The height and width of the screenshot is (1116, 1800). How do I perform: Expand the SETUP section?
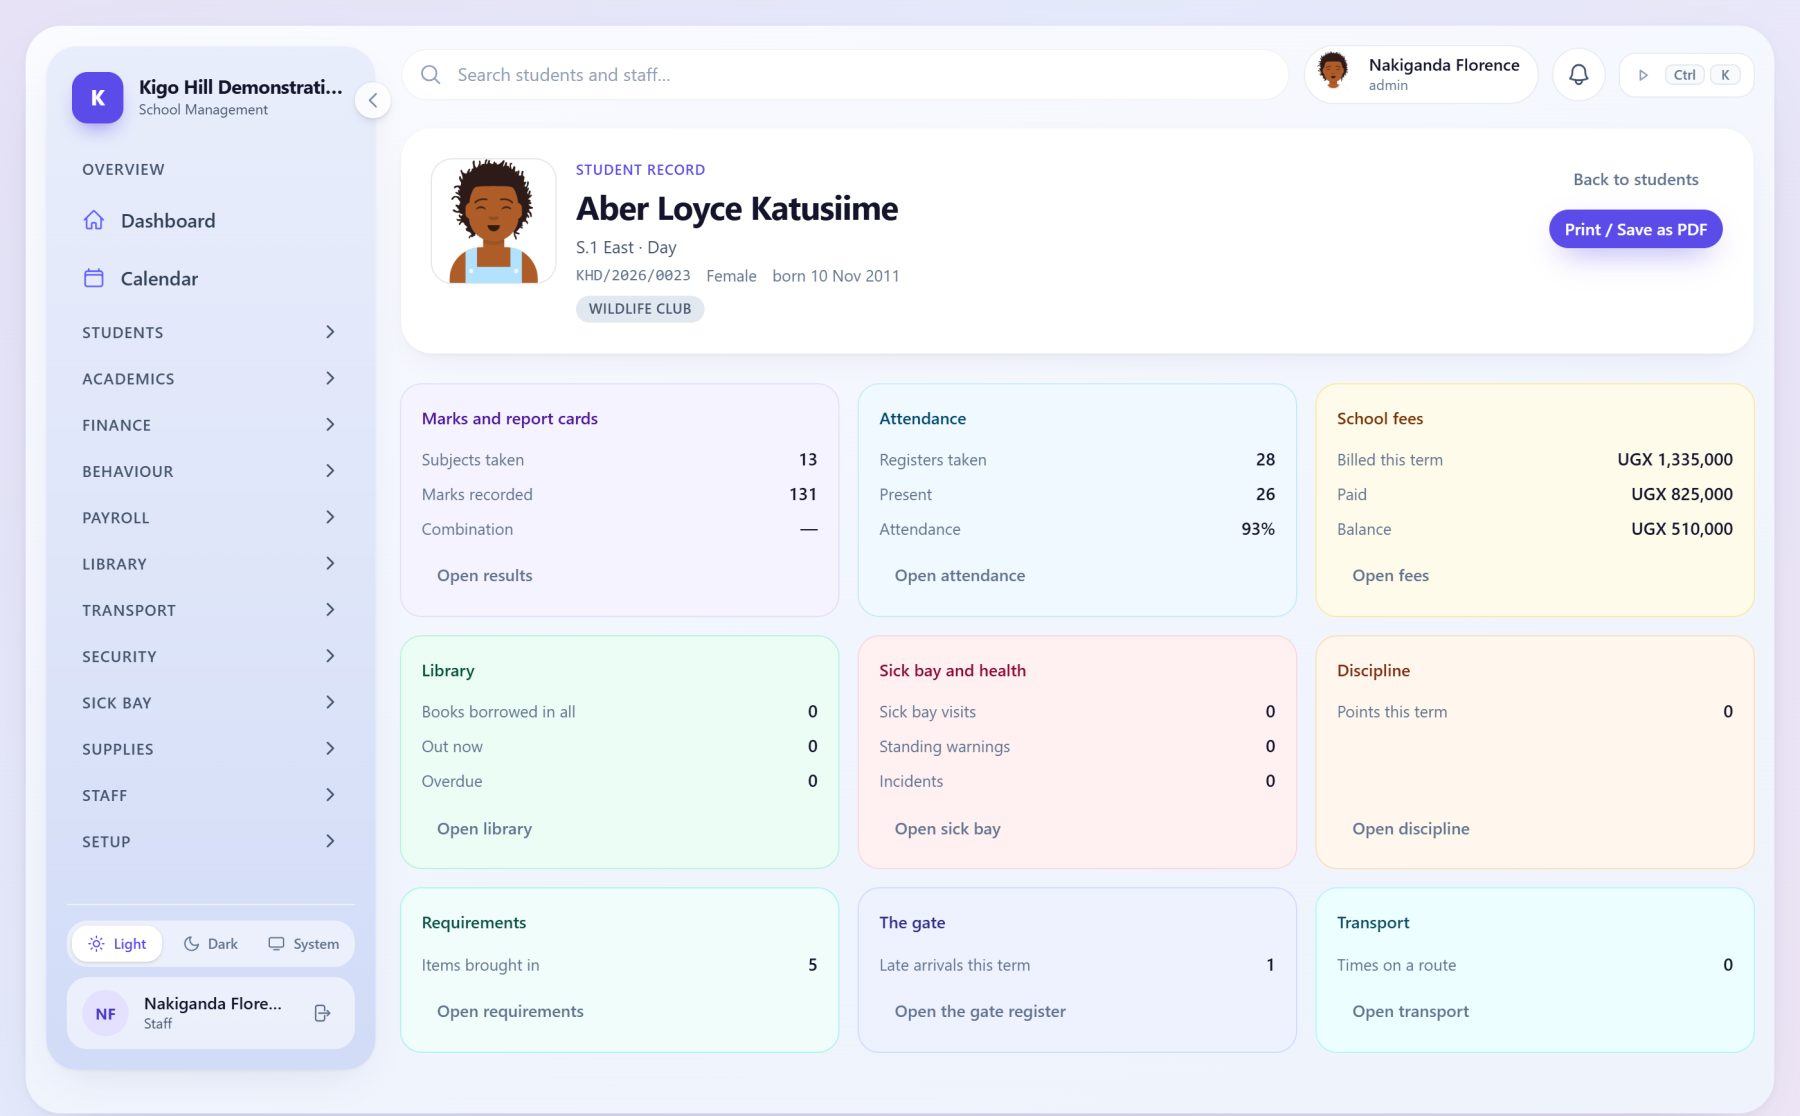(210, 842)
